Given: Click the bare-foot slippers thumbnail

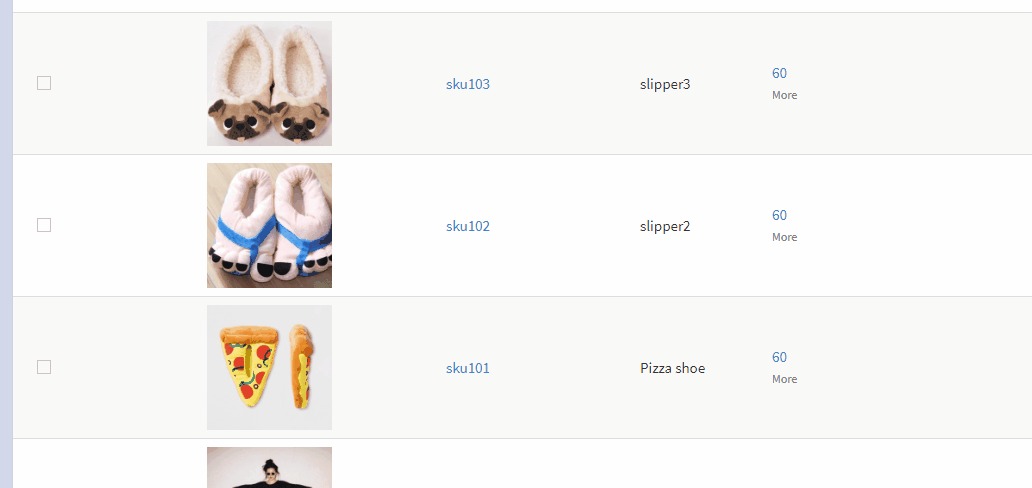Looking at the screenshot, I should pyautogui.click(x=269, y=225).
